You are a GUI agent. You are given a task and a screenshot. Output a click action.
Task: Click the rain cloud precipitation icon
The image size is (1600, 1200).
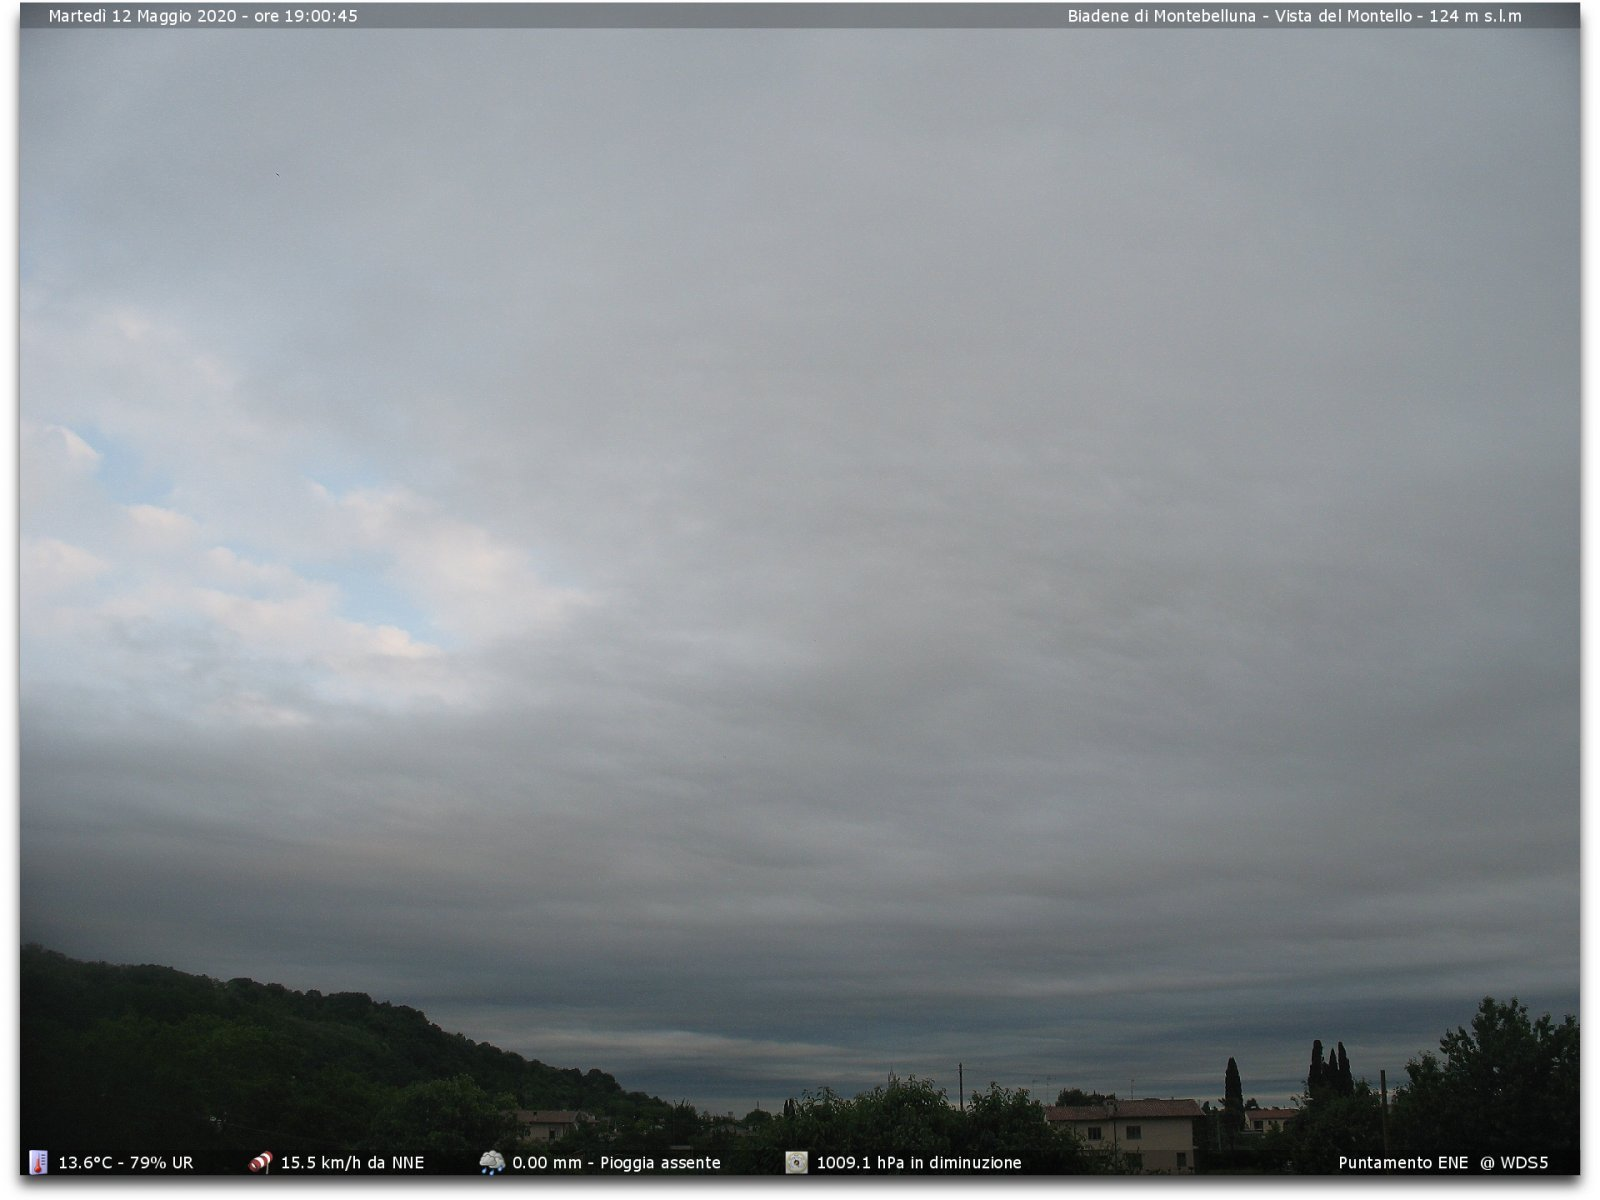coord(492,1162)
